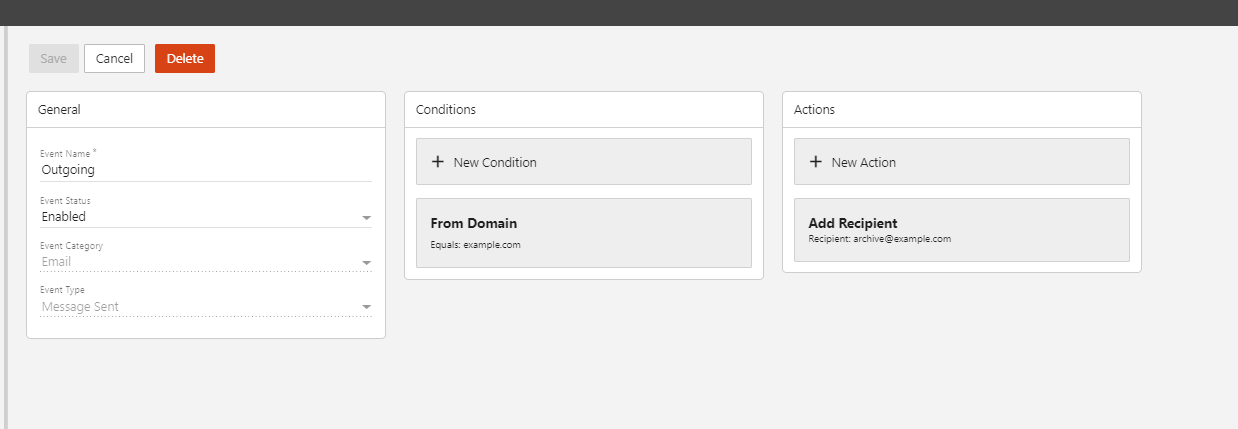
Task: Open the From Domain condition card
Action: click(583, 232)
